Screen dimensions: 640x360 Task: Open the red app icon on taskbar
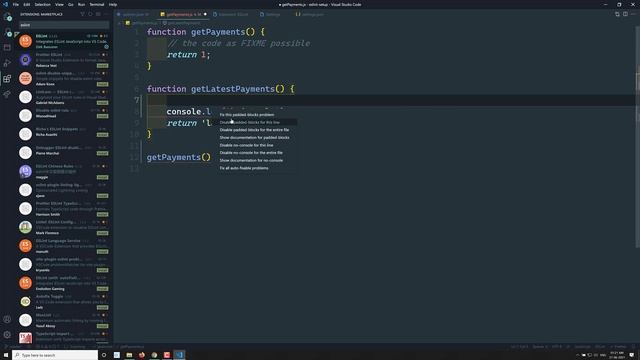167,355
